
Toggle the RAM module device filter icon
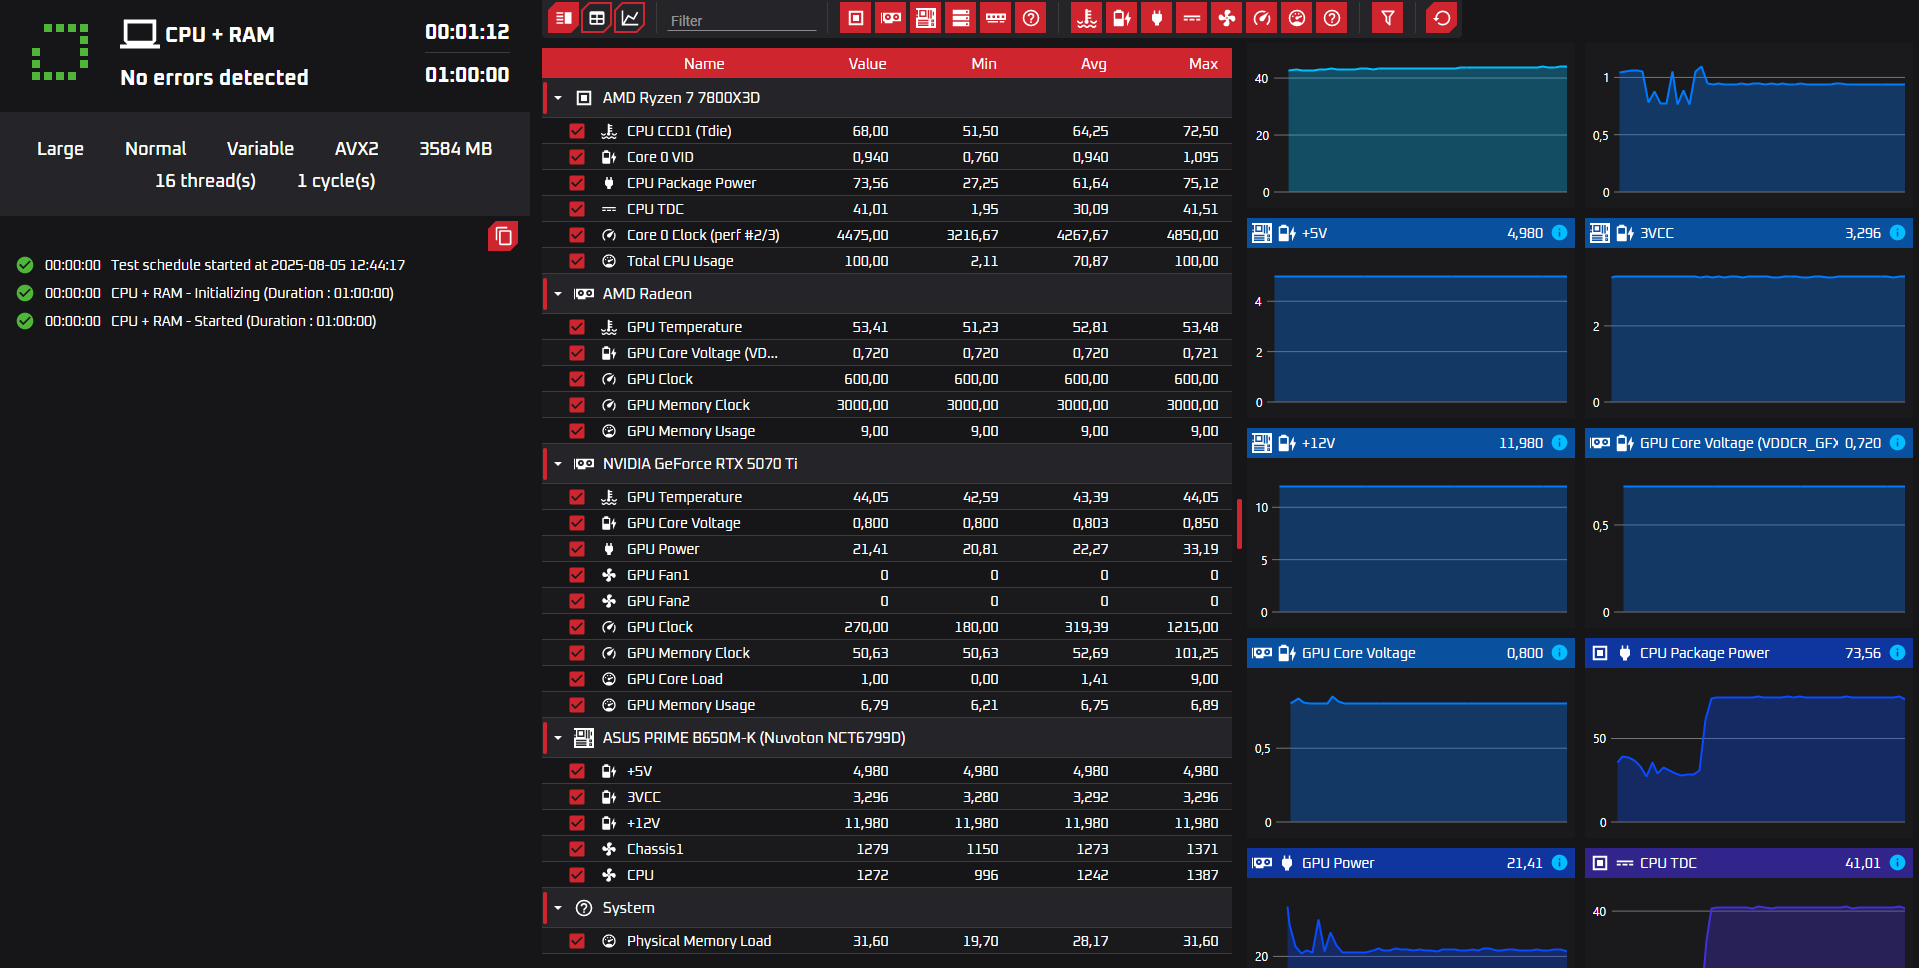[x=996, y=18]
